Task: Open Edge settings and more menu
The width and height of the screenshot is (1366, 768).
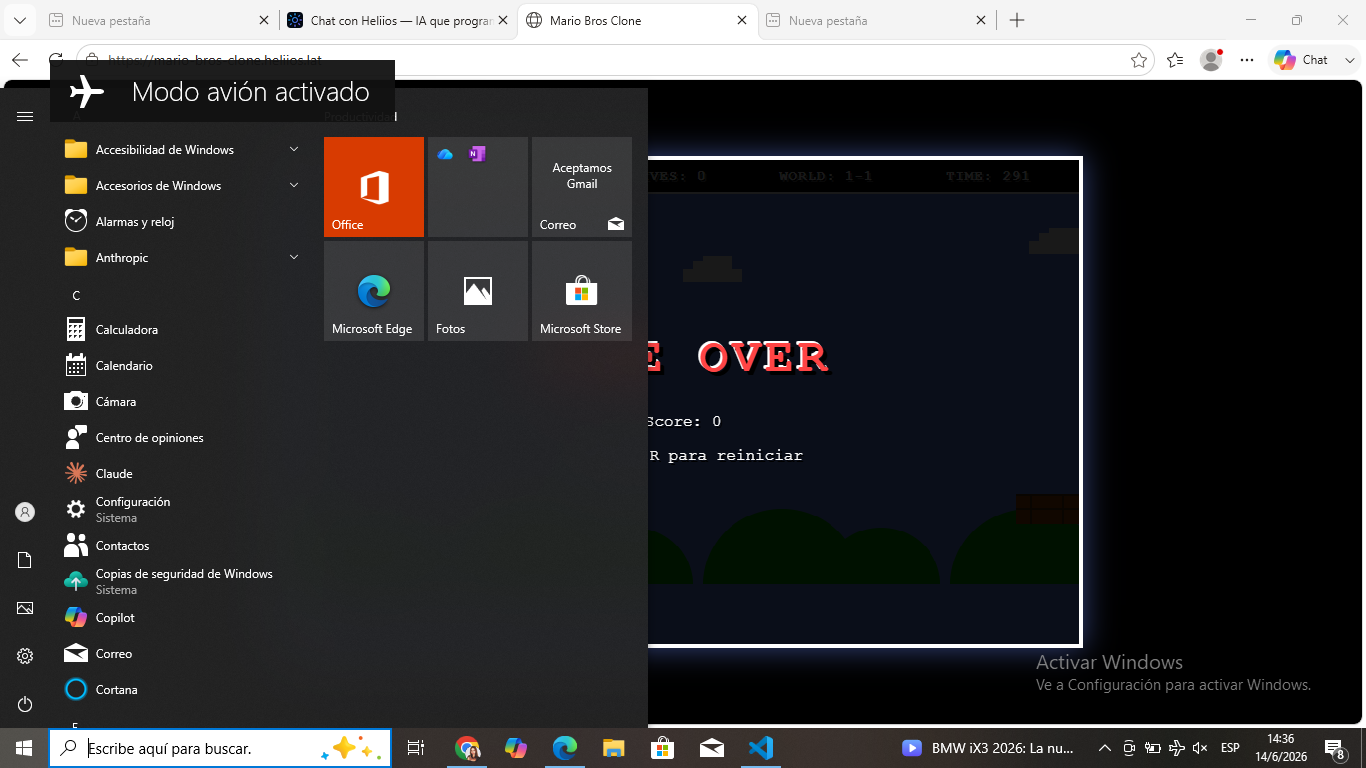Action: [1247, 60]
